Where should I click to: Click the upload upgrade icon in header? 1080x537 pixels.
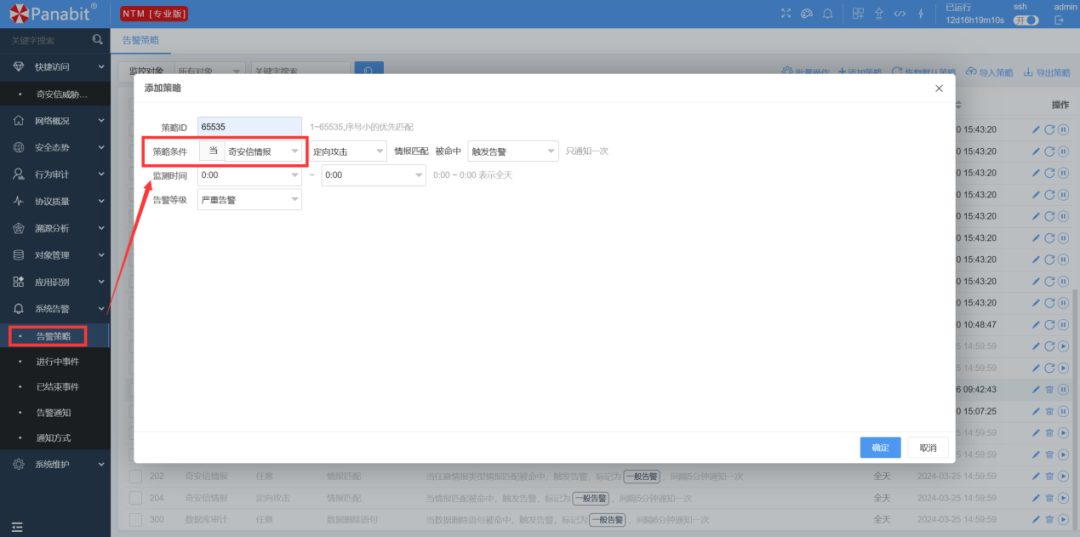tap(878, 13)
